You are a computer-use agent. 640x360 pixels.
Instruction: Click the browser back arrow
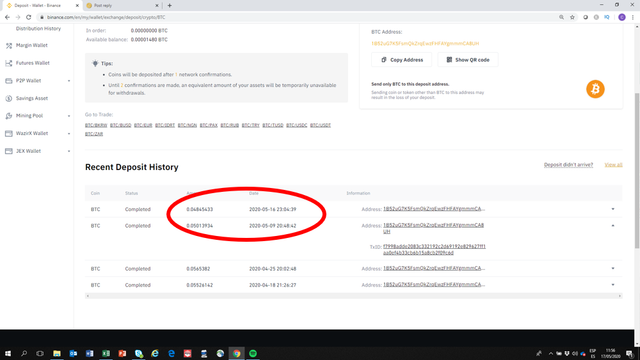(x=7, y=17)
